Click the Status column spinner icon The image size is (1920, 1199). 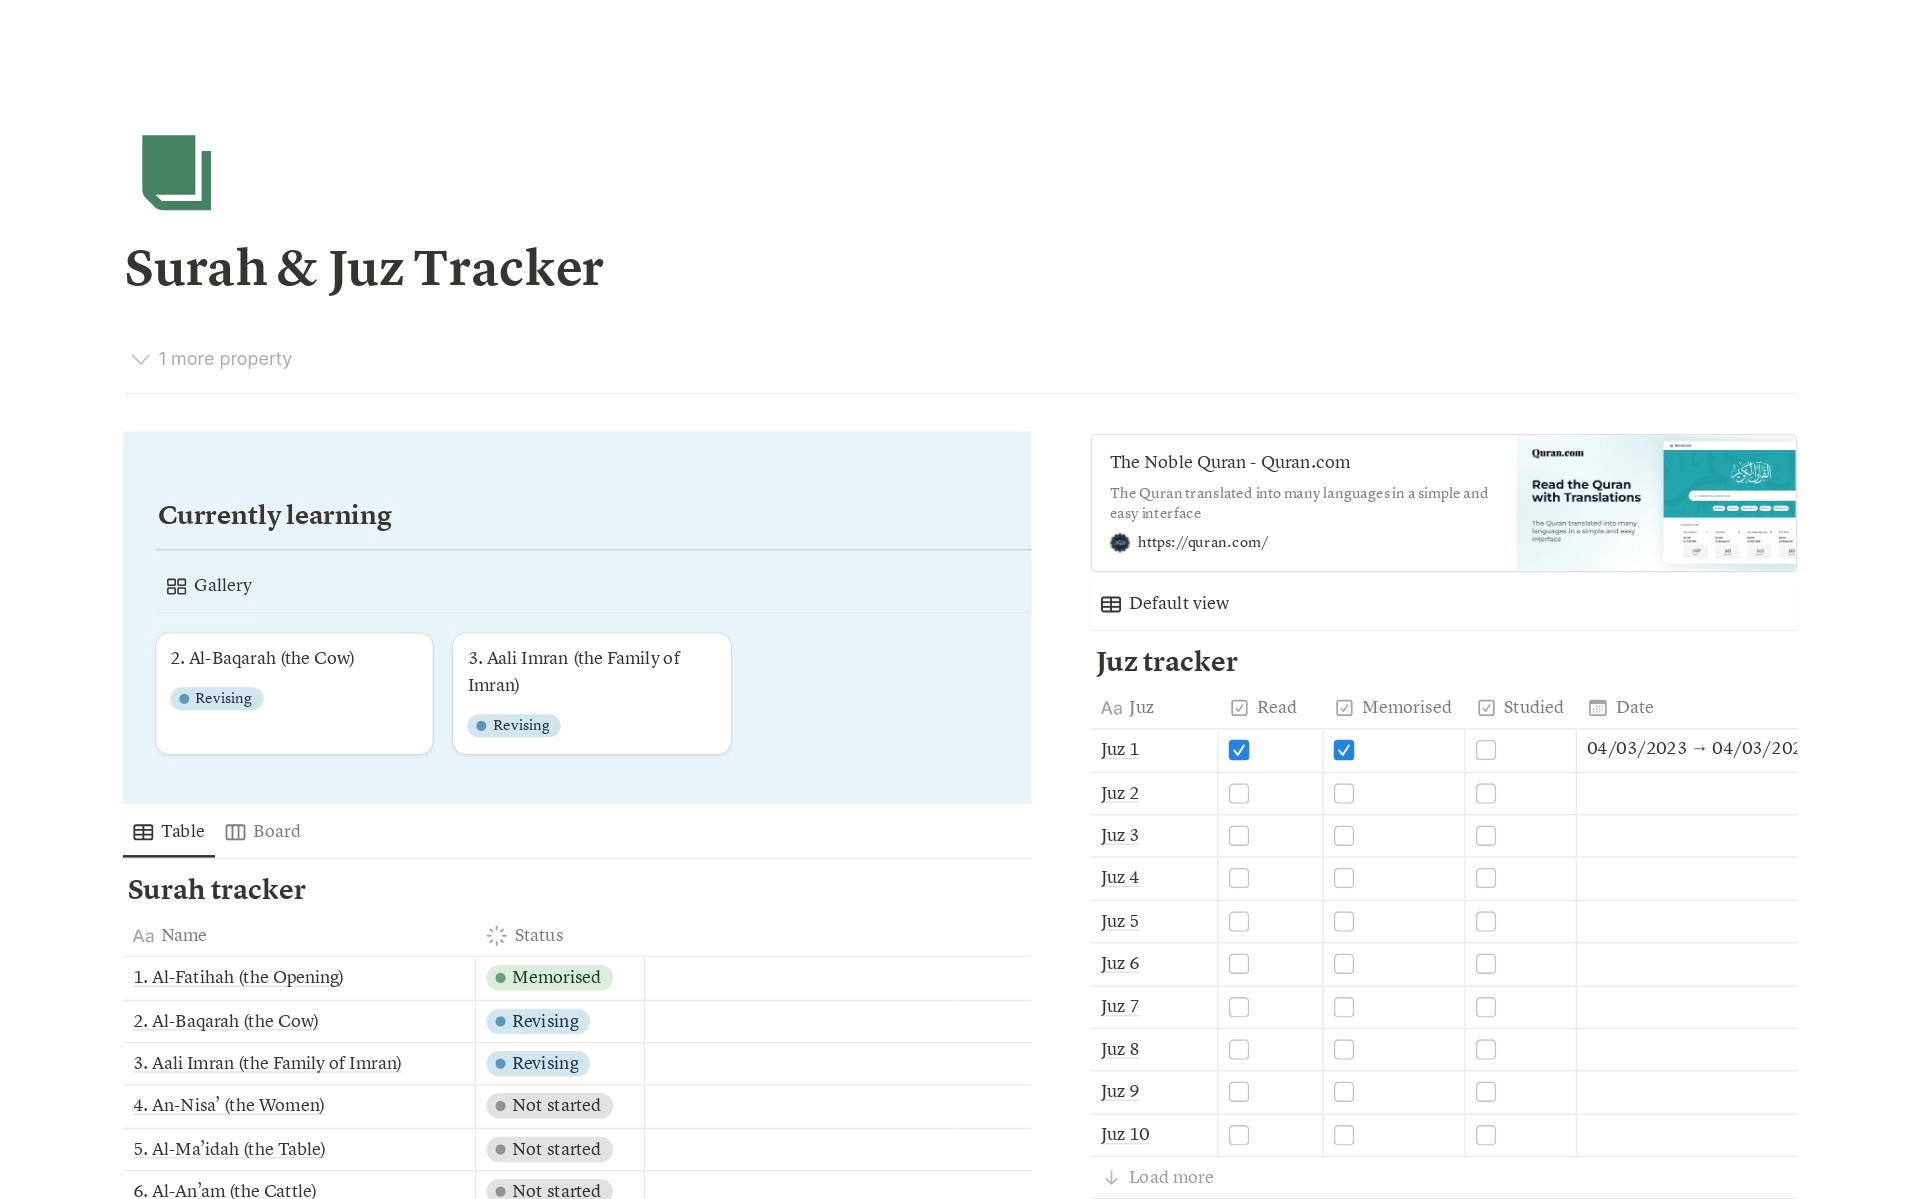(496, 936)
